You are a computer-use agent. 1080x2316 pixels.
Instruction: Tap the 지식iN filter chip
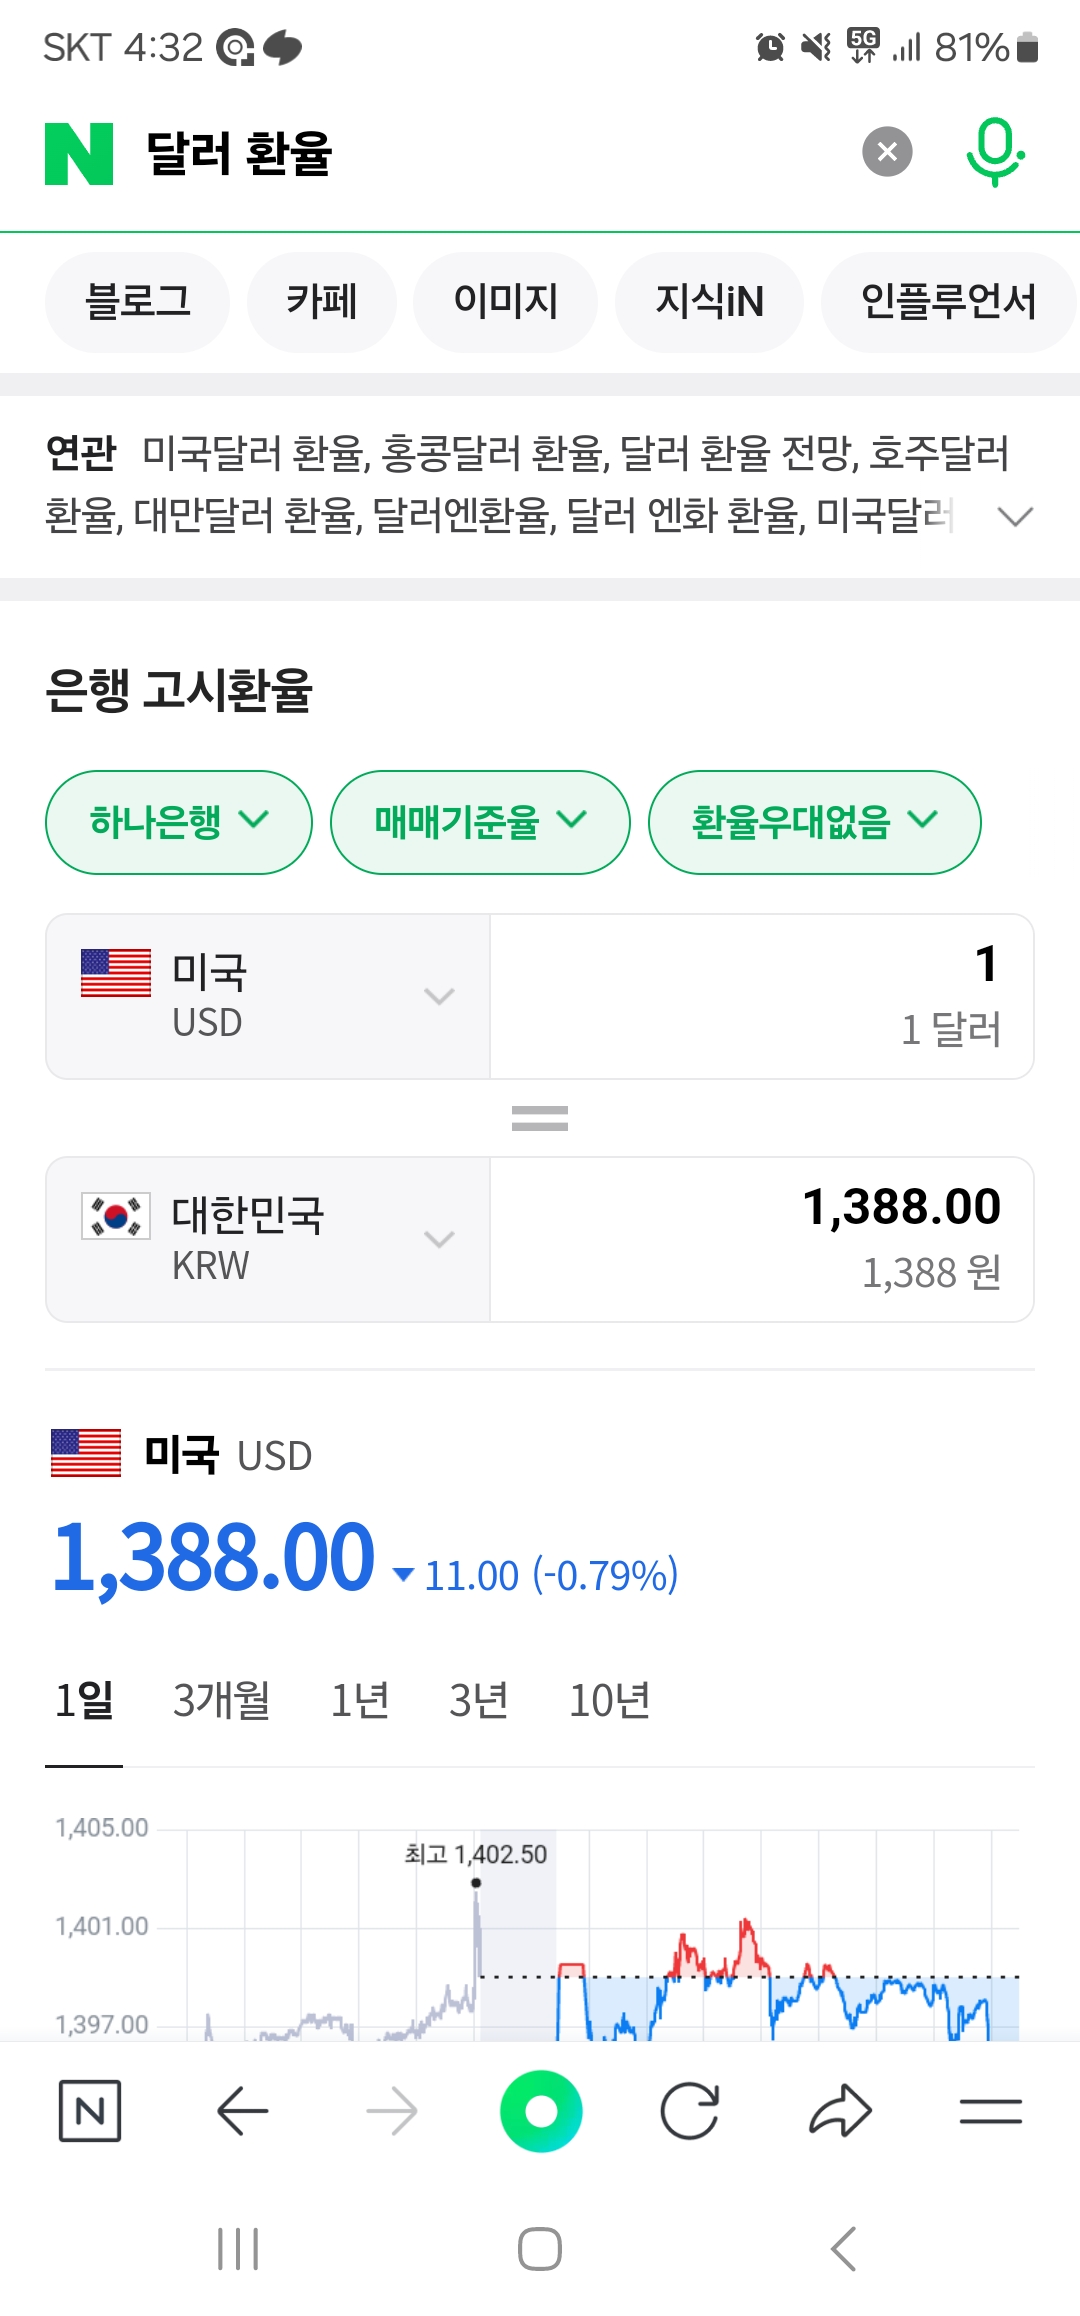pyautogui.click(x=709, y=302)
